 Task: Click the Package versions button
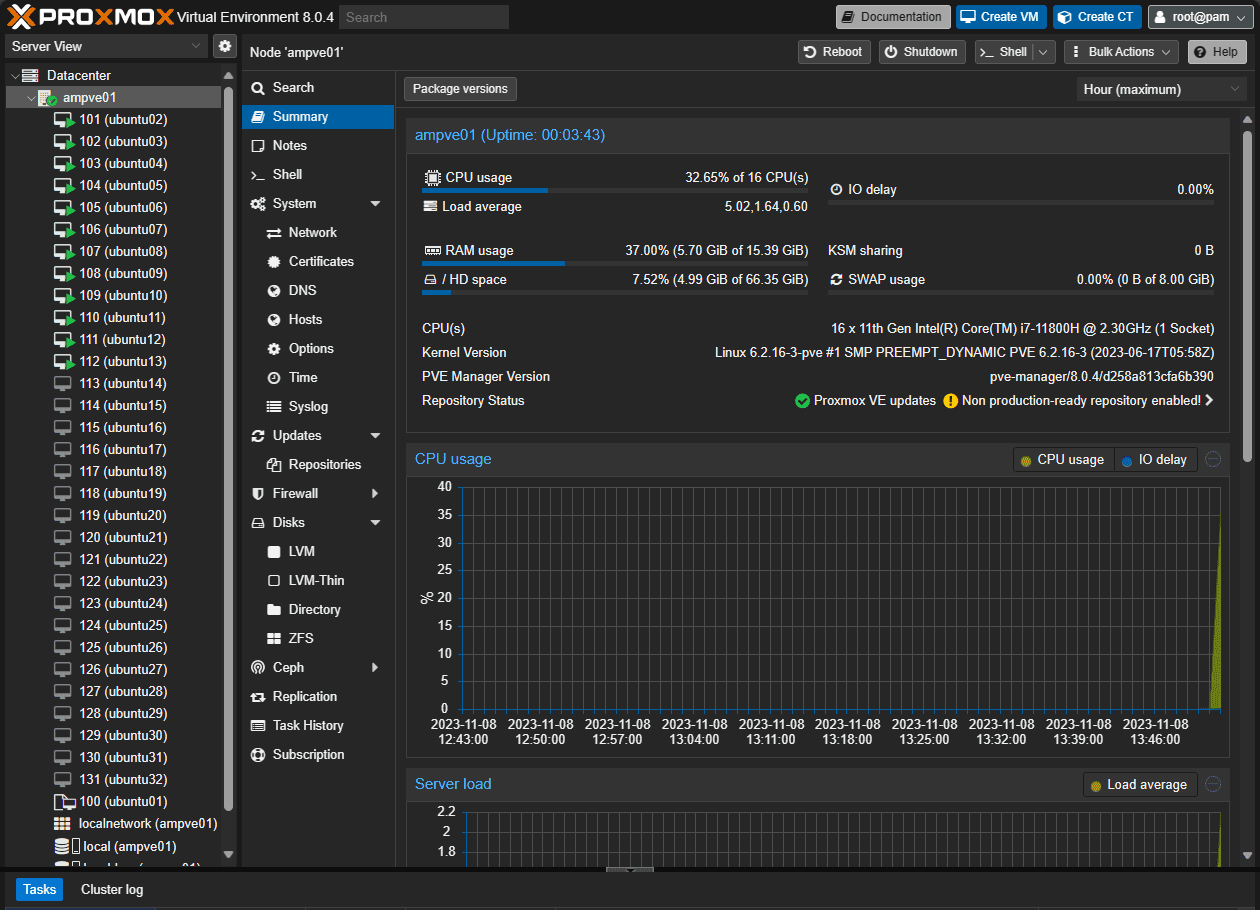click(x=460, y=89)
